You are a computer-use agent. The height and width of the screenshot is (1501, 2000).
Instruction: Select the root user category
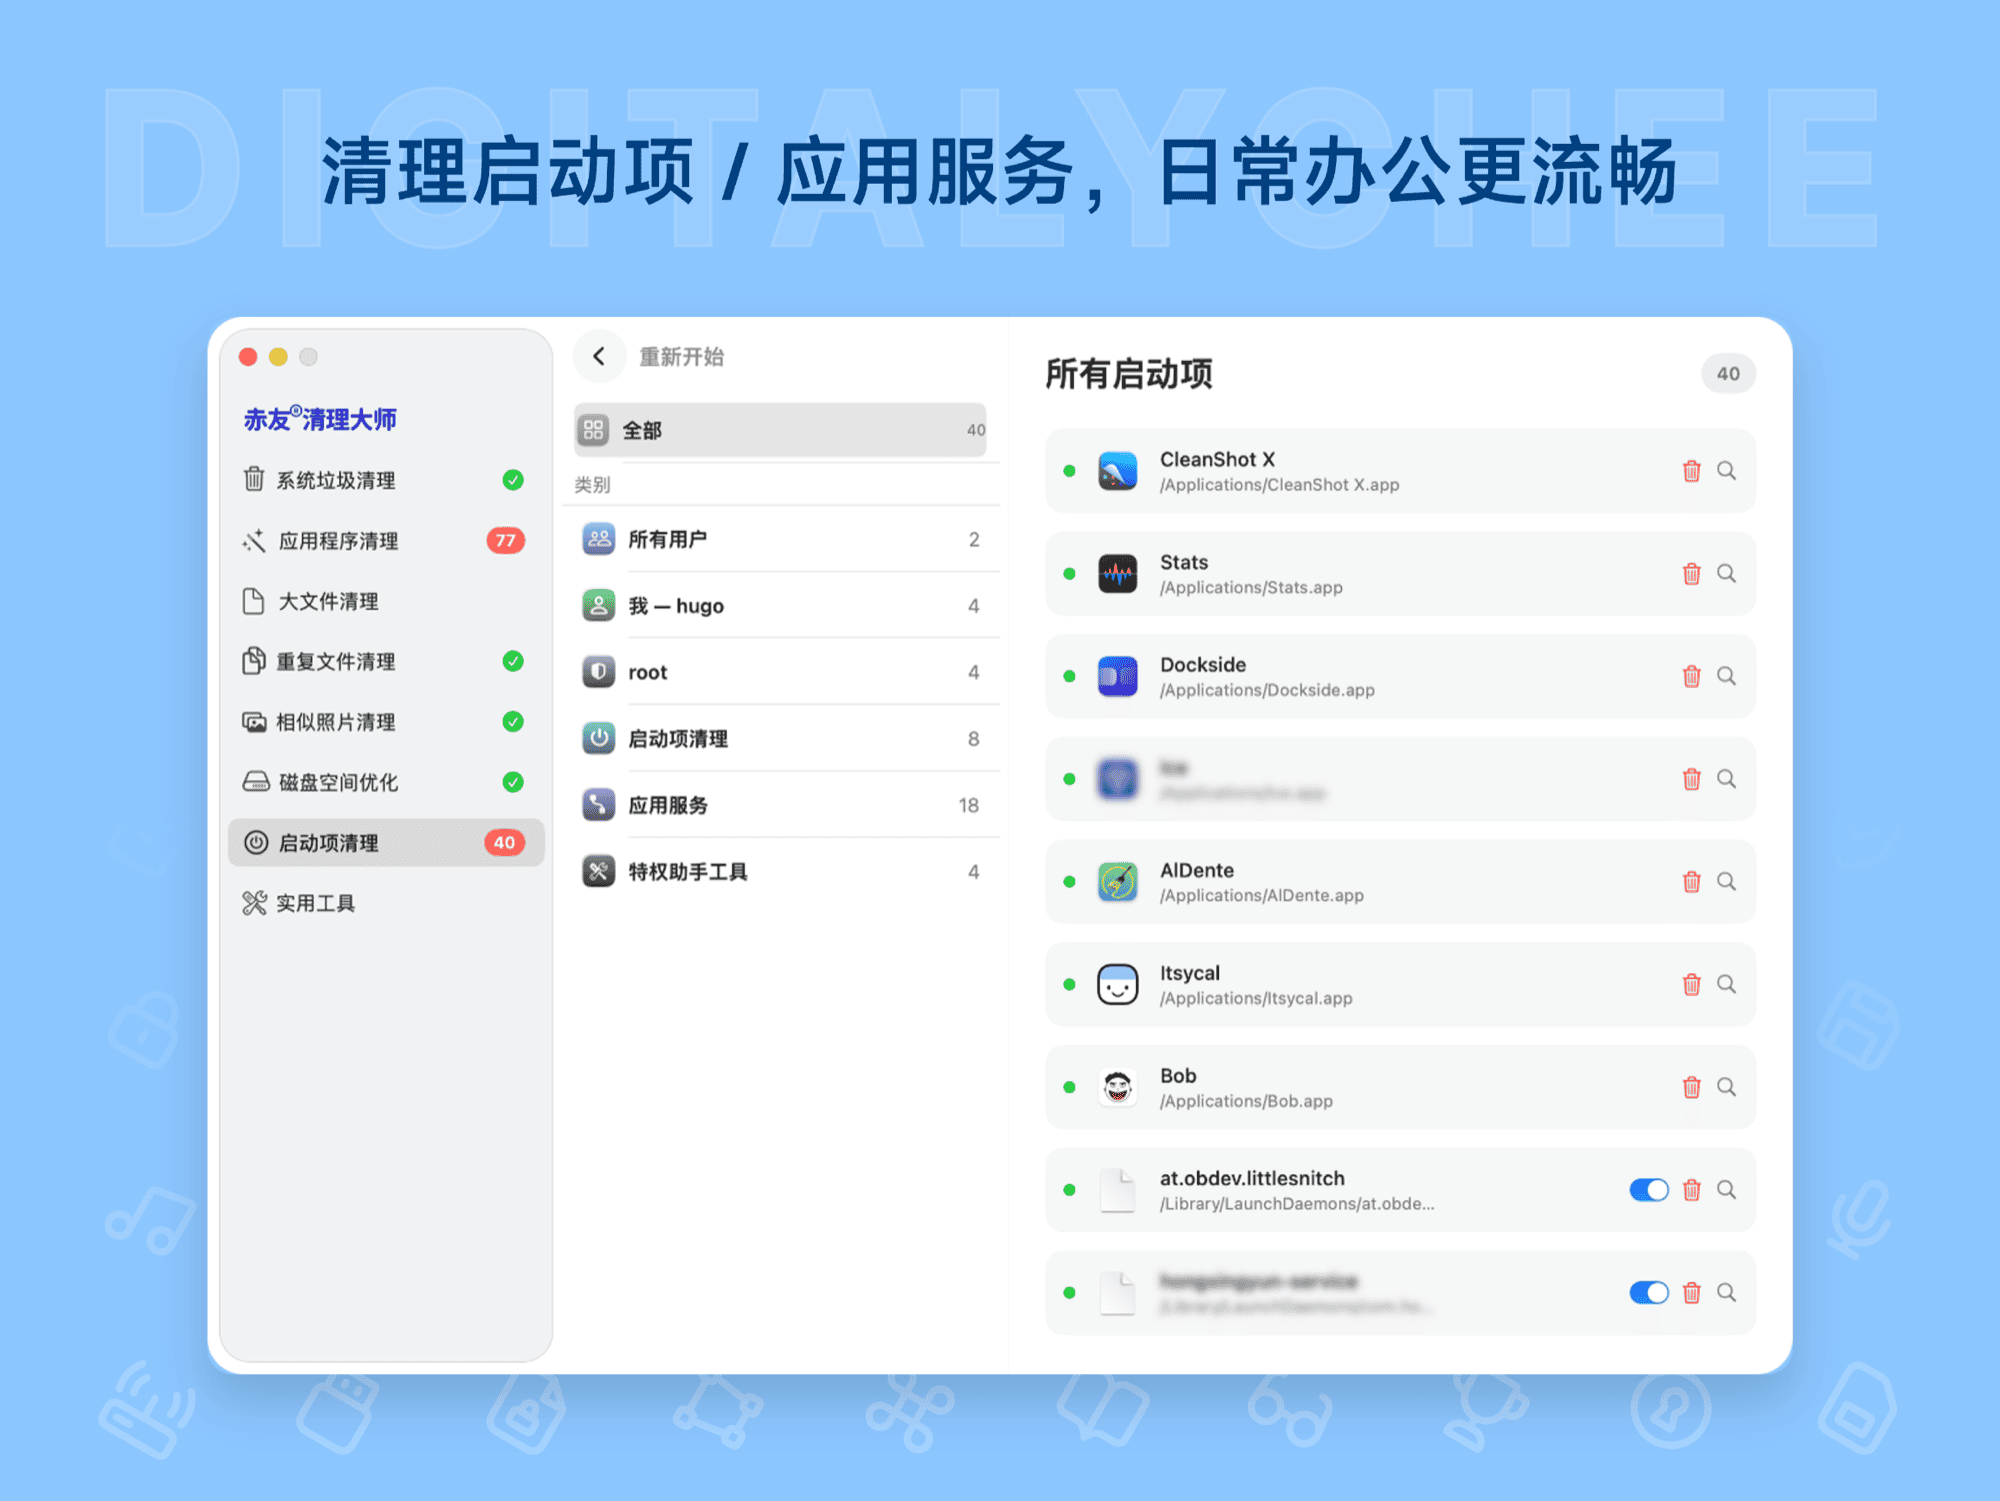647,671
